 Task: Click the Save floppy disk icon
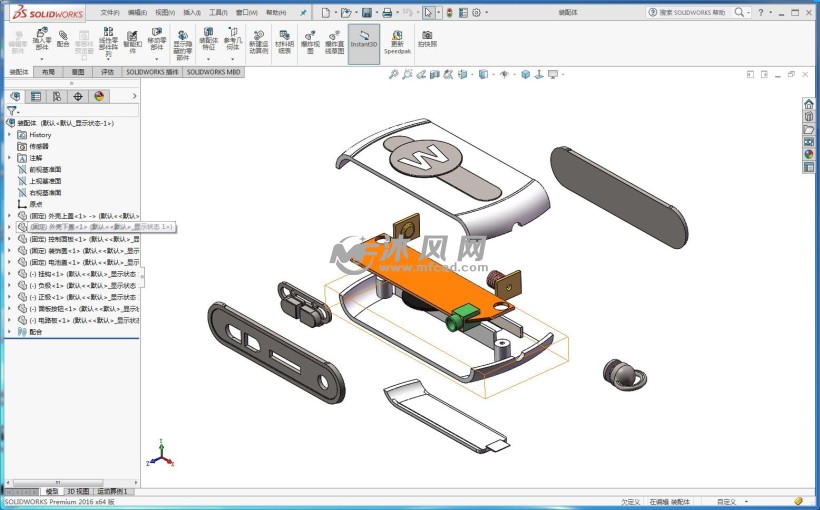[367, 13]
